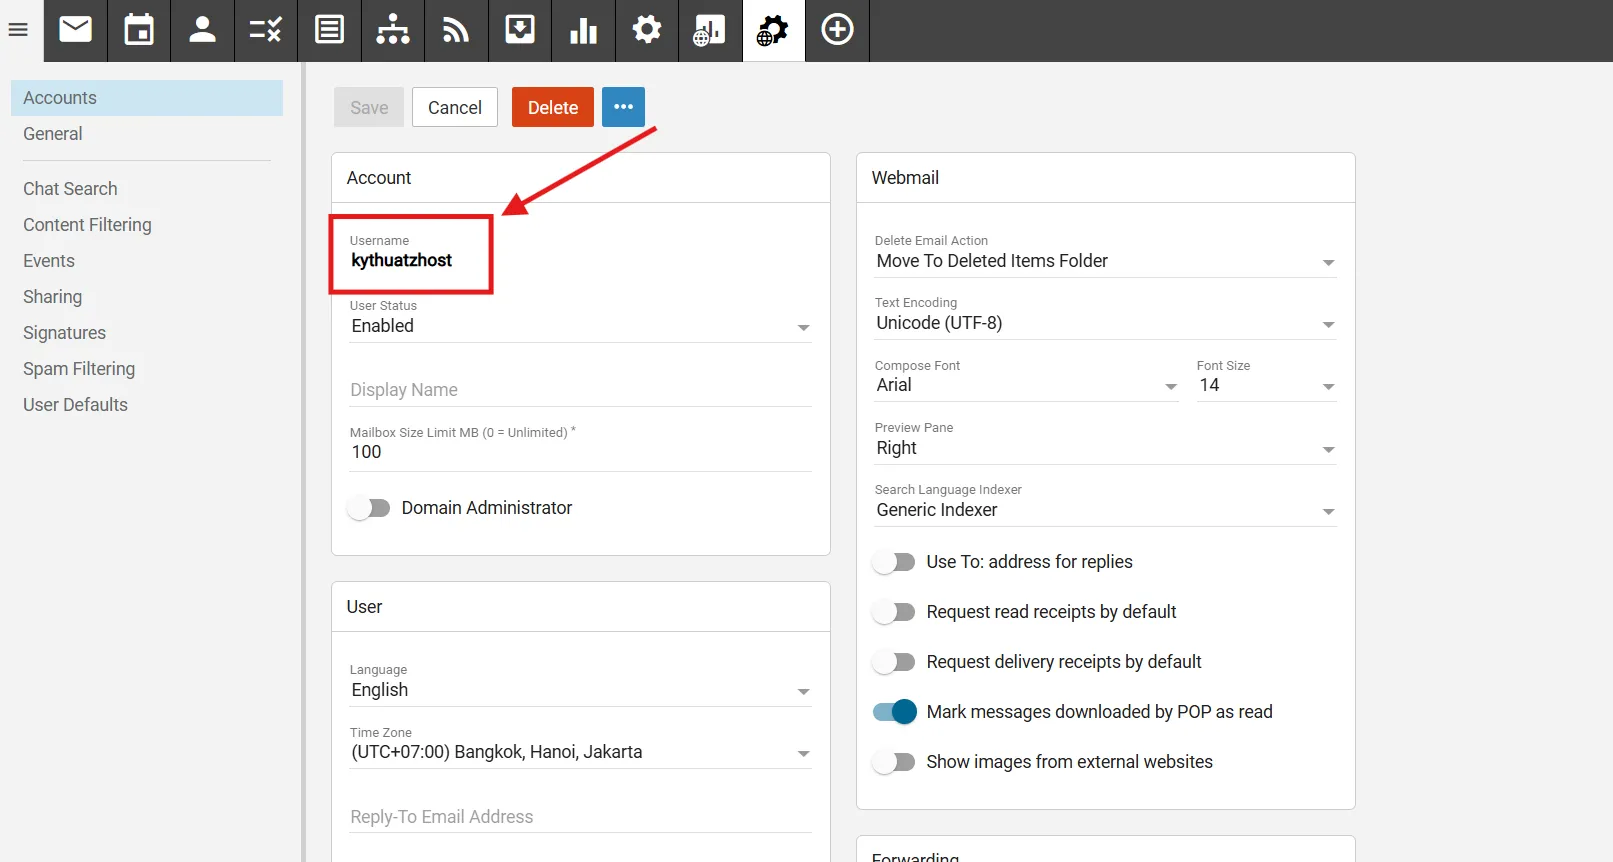The height and width of the screenshot is (862, 1613).
Task: Open the Notes icon in top bar
Action: (329, 30)
